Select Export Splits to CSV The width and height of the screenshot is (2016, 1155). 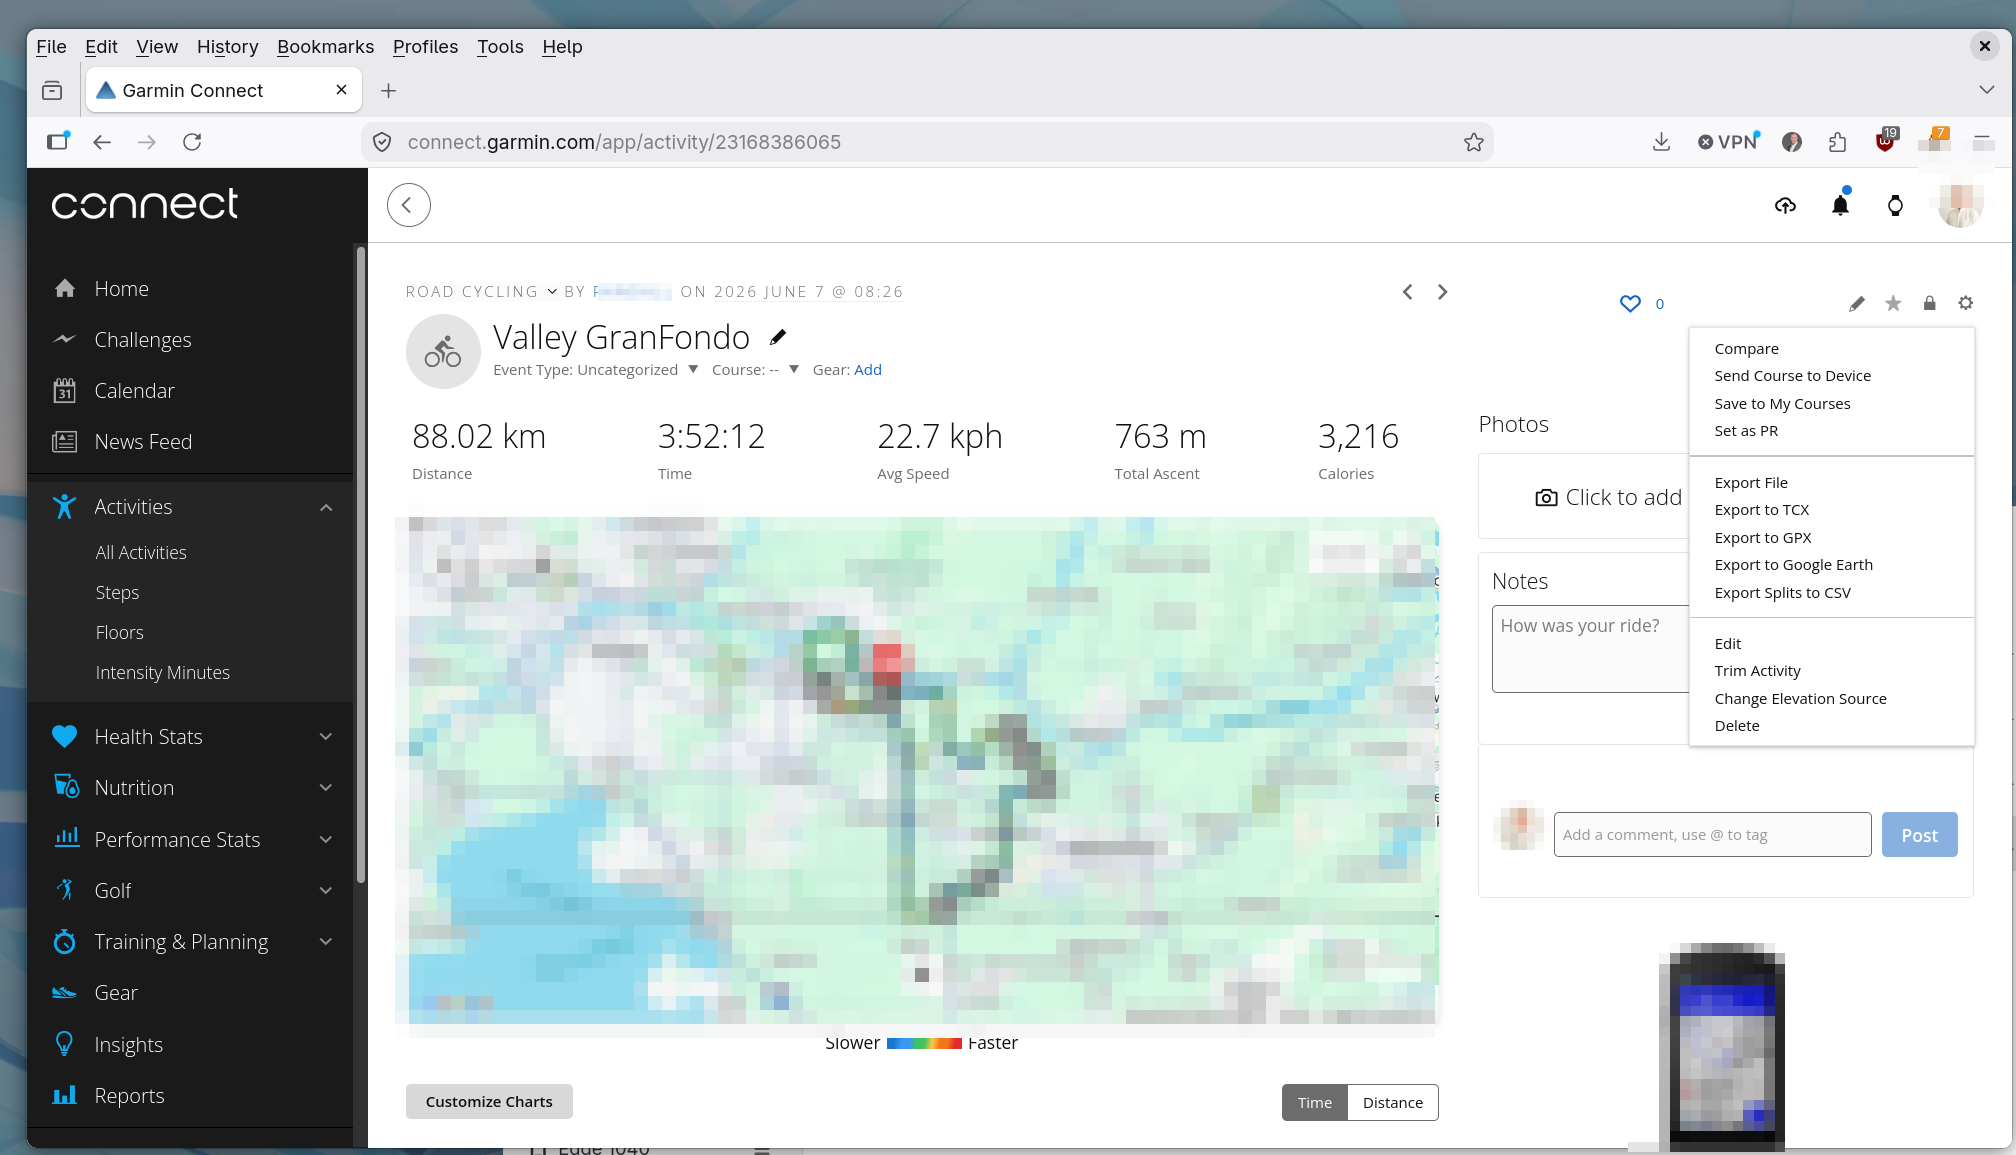[x=1782, y=593]
